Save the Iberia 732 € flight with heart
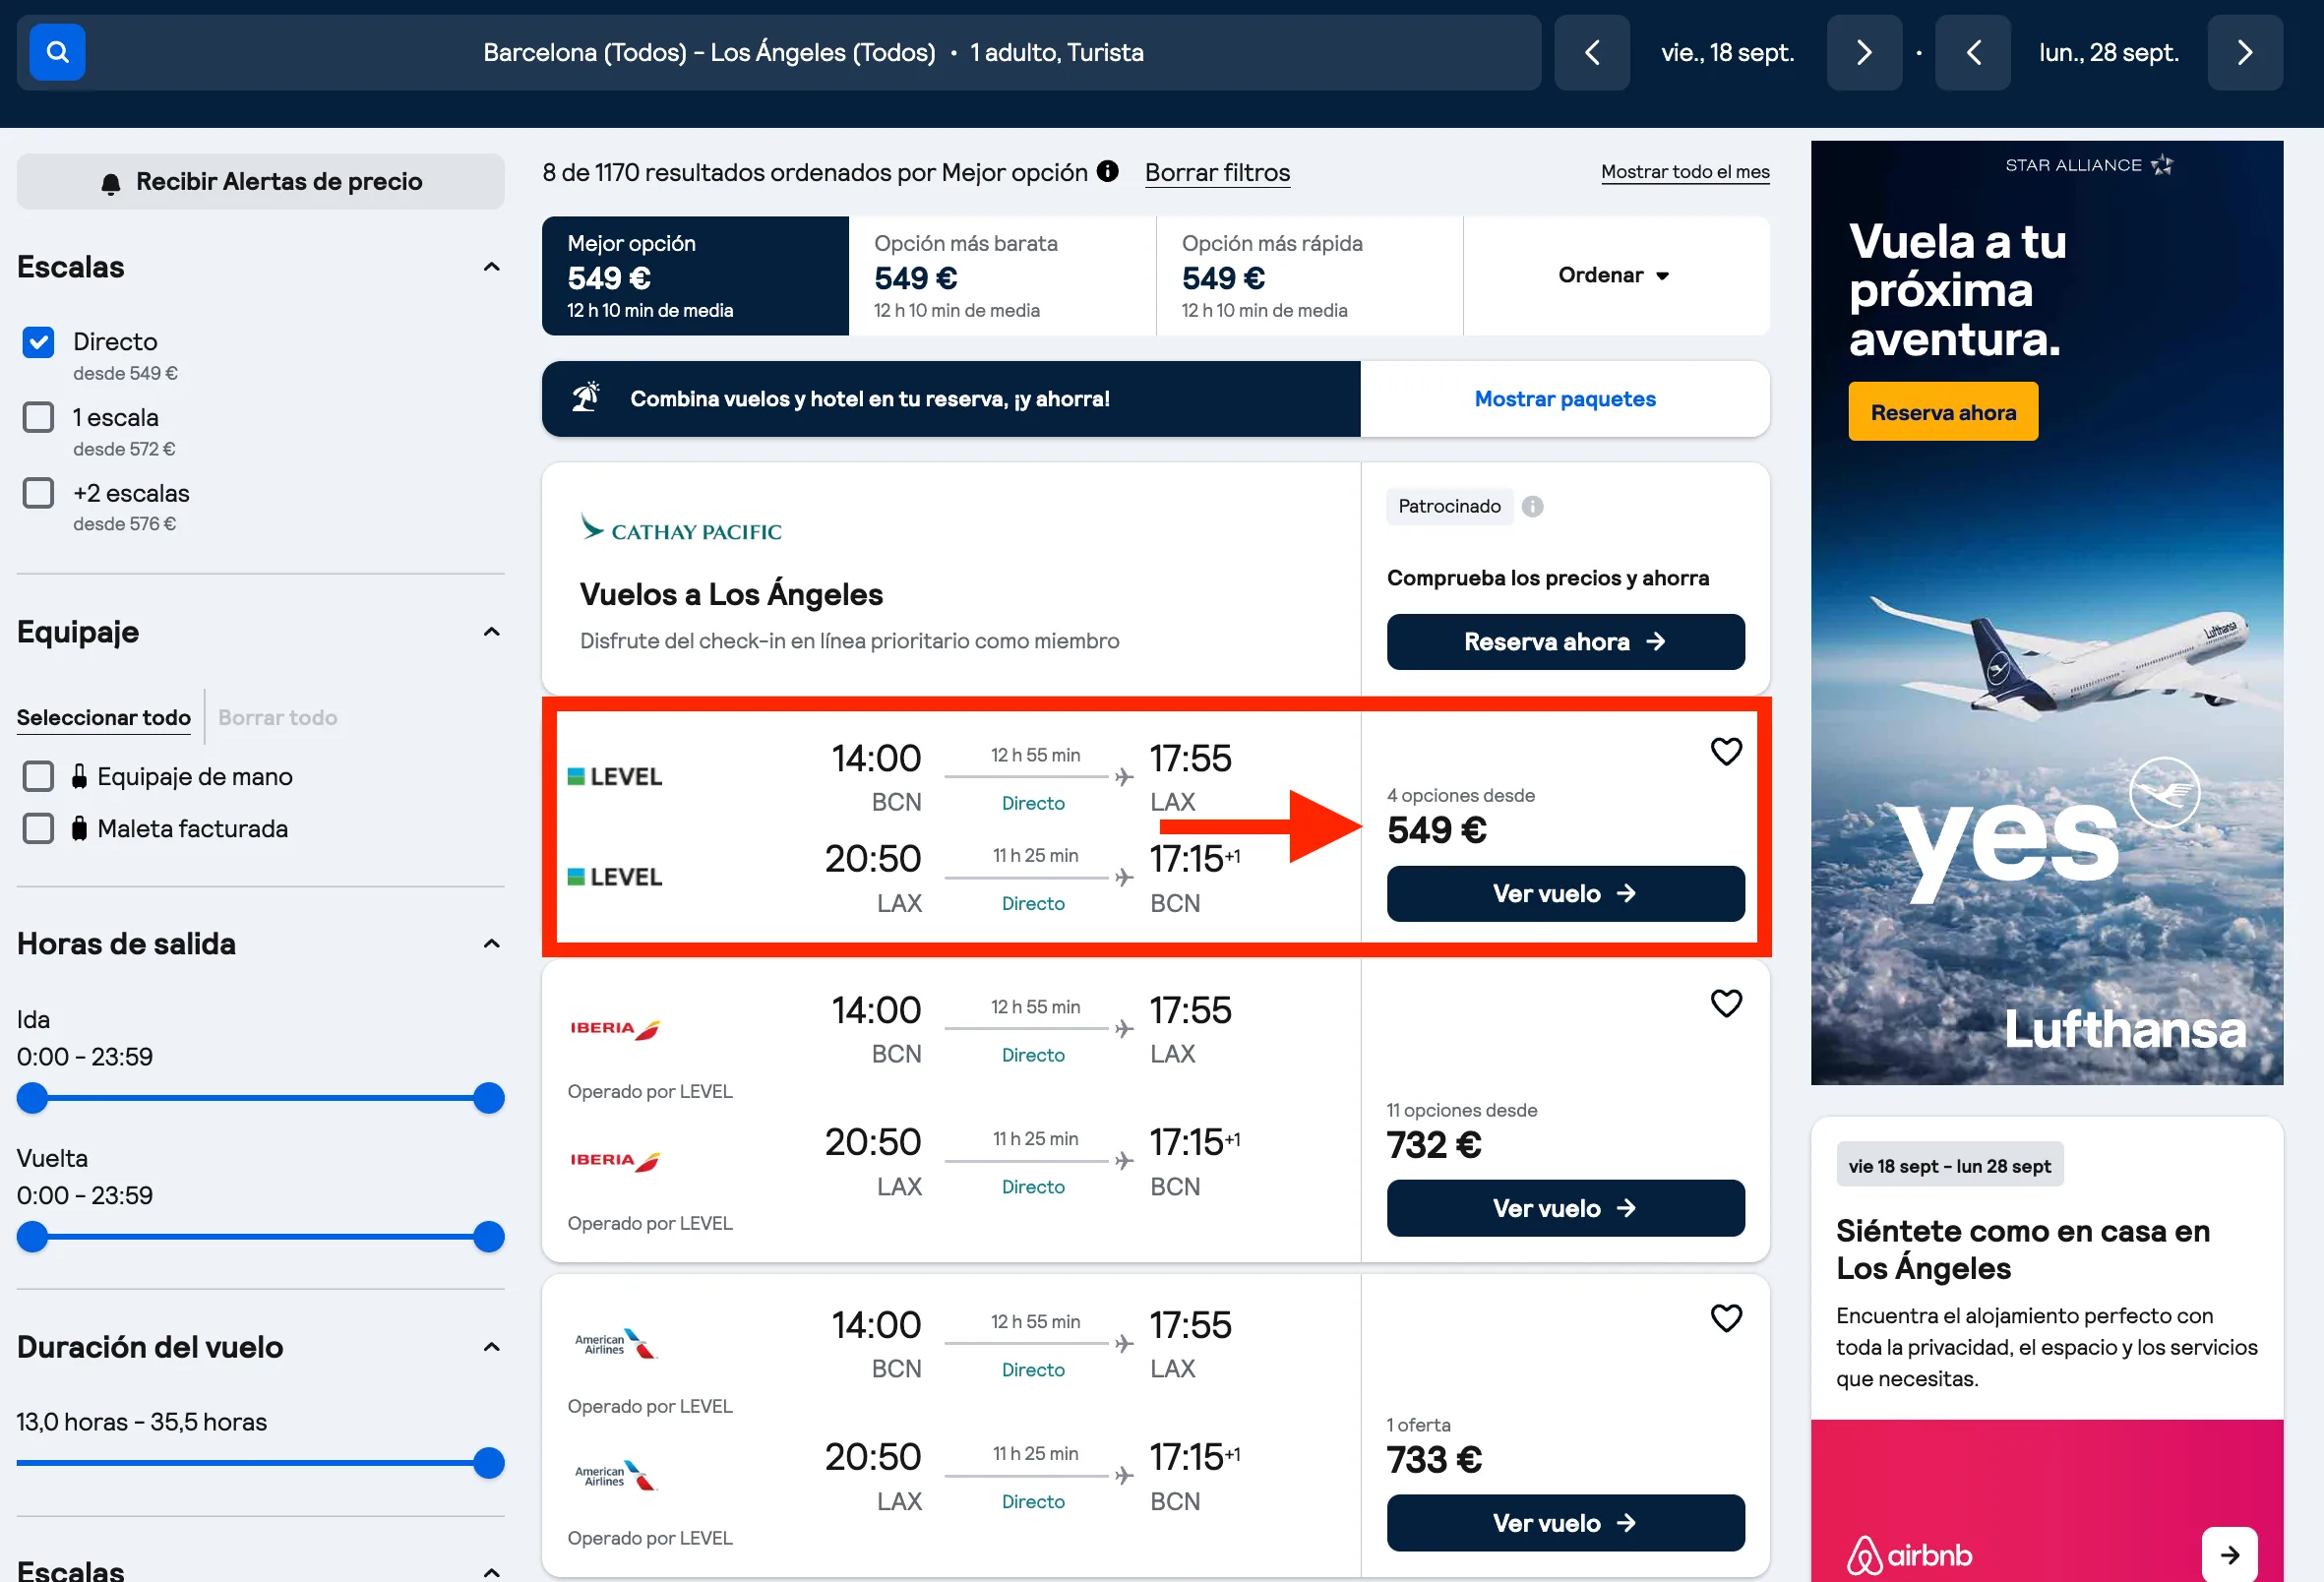This screenshot has width=2324, height=1582. tap(1725, 1003)
